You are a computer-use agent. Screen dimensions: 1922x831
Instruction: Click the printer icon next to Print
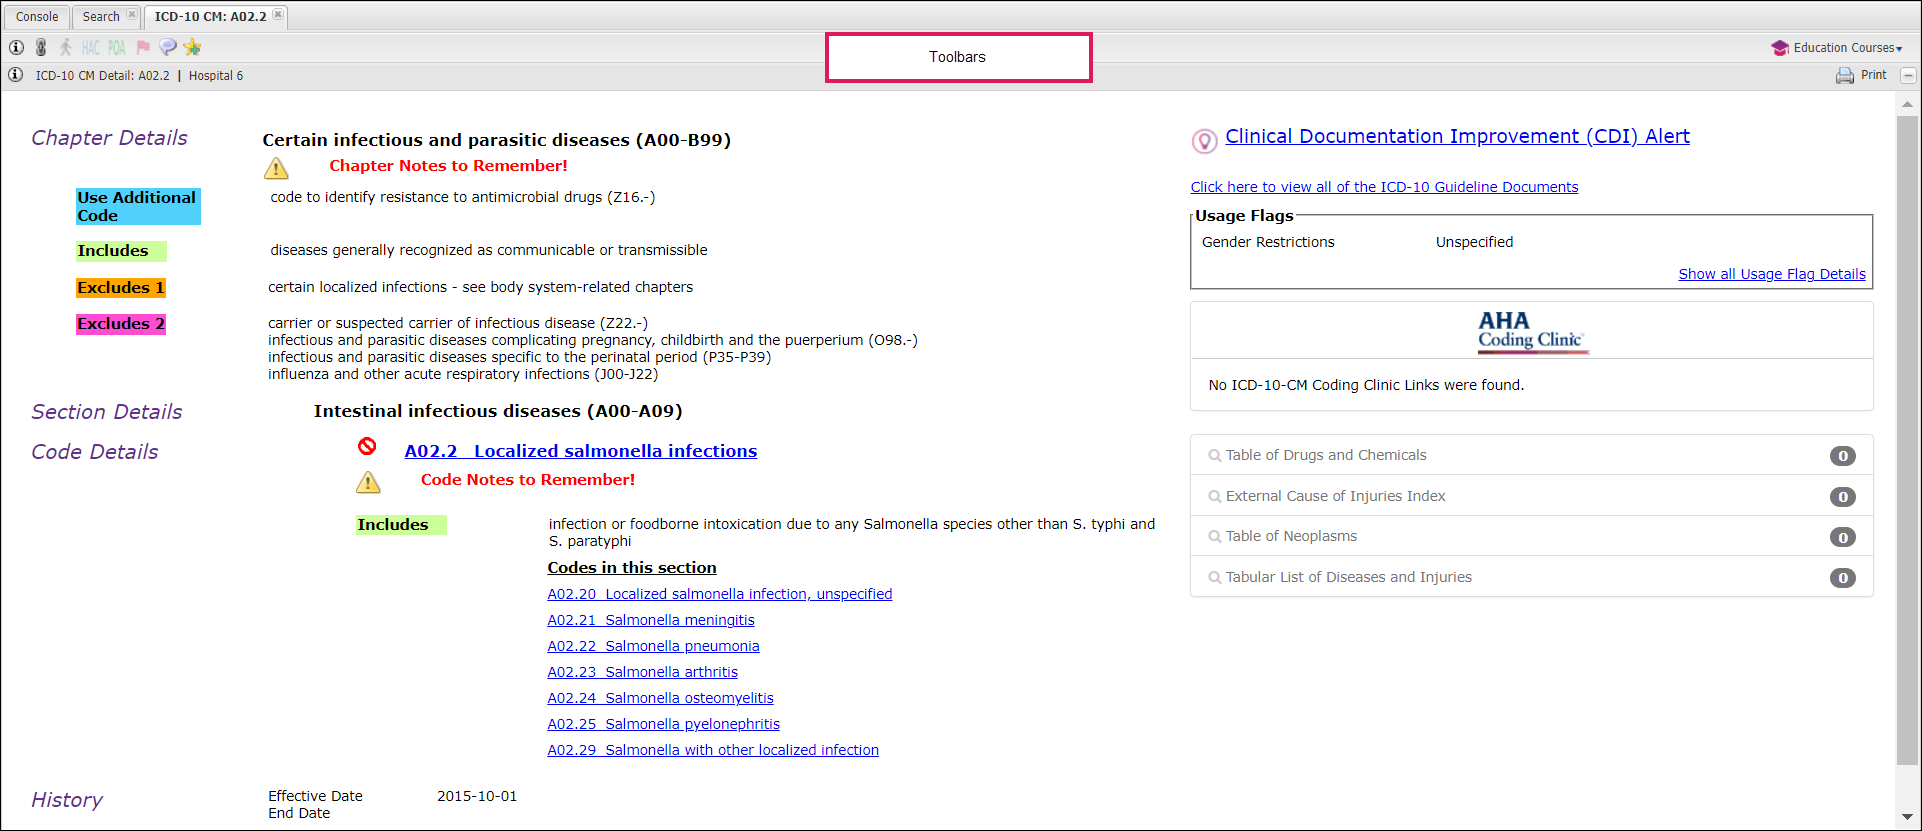click(1844, 75)
